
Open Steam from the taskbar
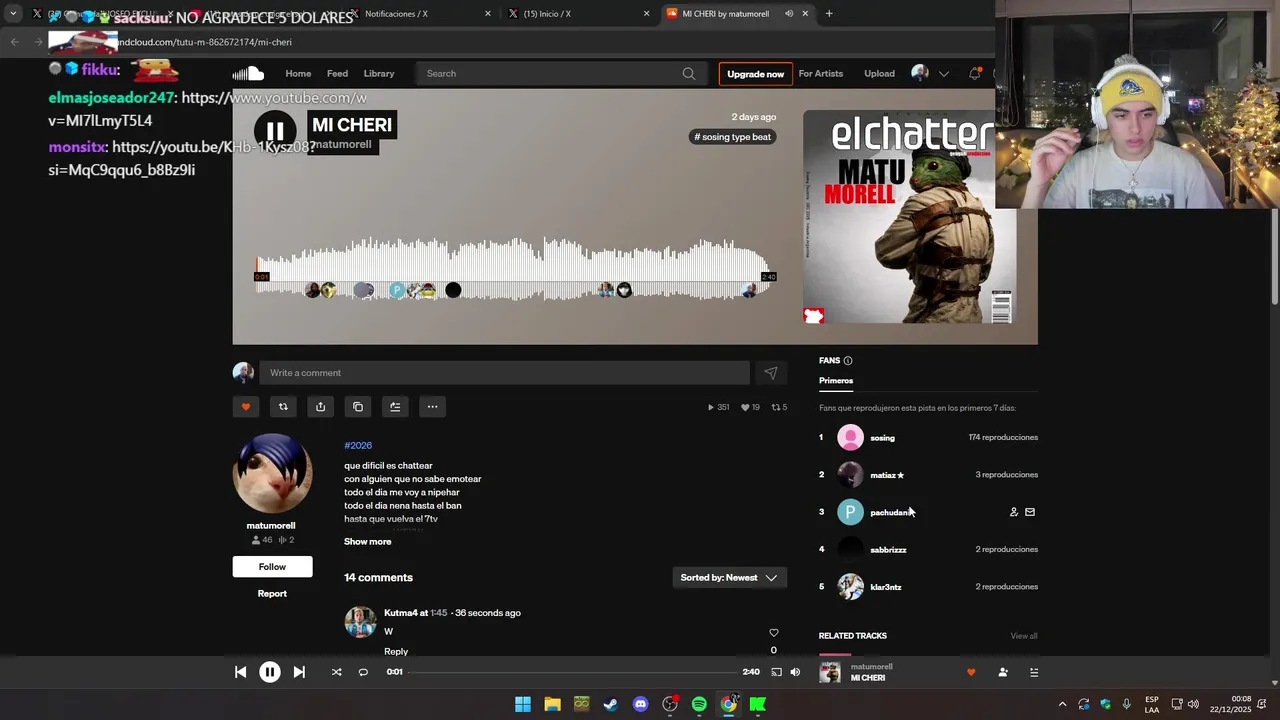[x=611, y=704]
